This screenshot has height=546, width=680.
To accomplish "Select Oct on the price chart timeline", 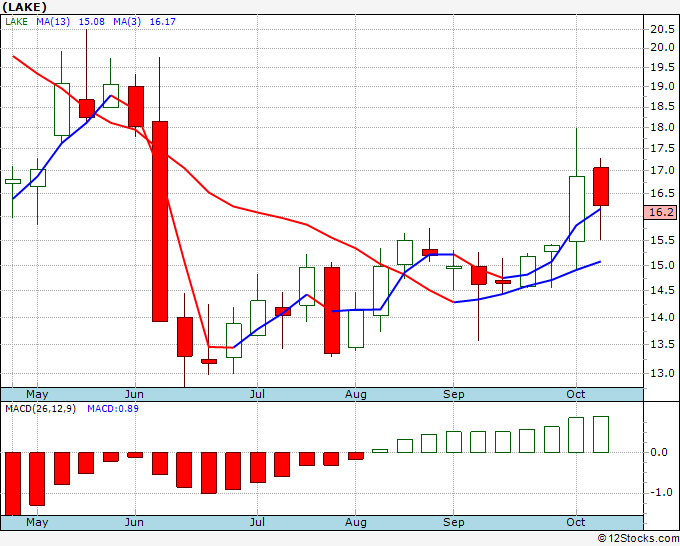I will pos(576,394).
